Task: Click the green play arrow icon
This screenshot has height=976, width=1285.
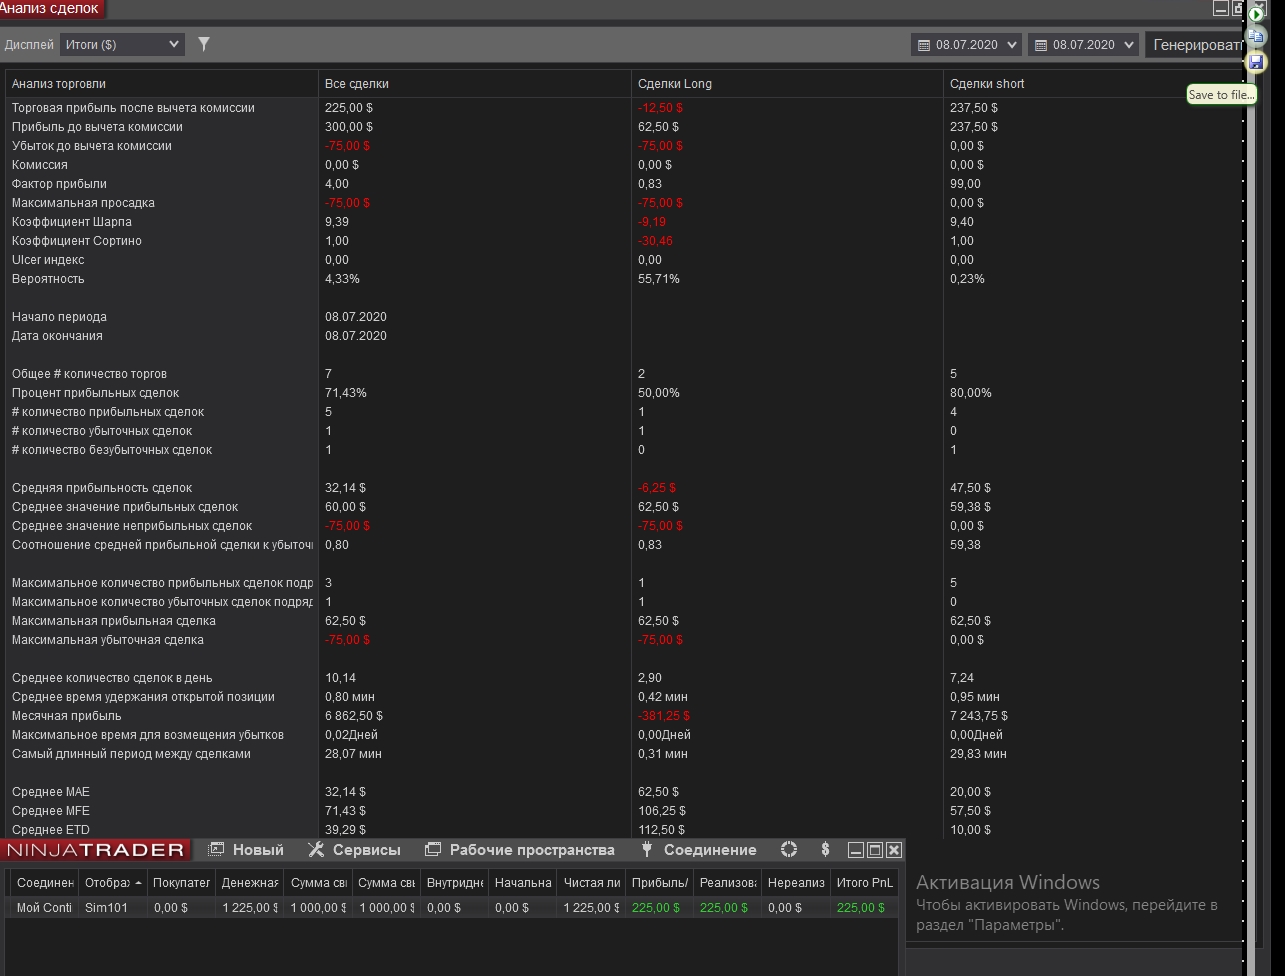Action: pyautogui.click(x=1256, y=14)
